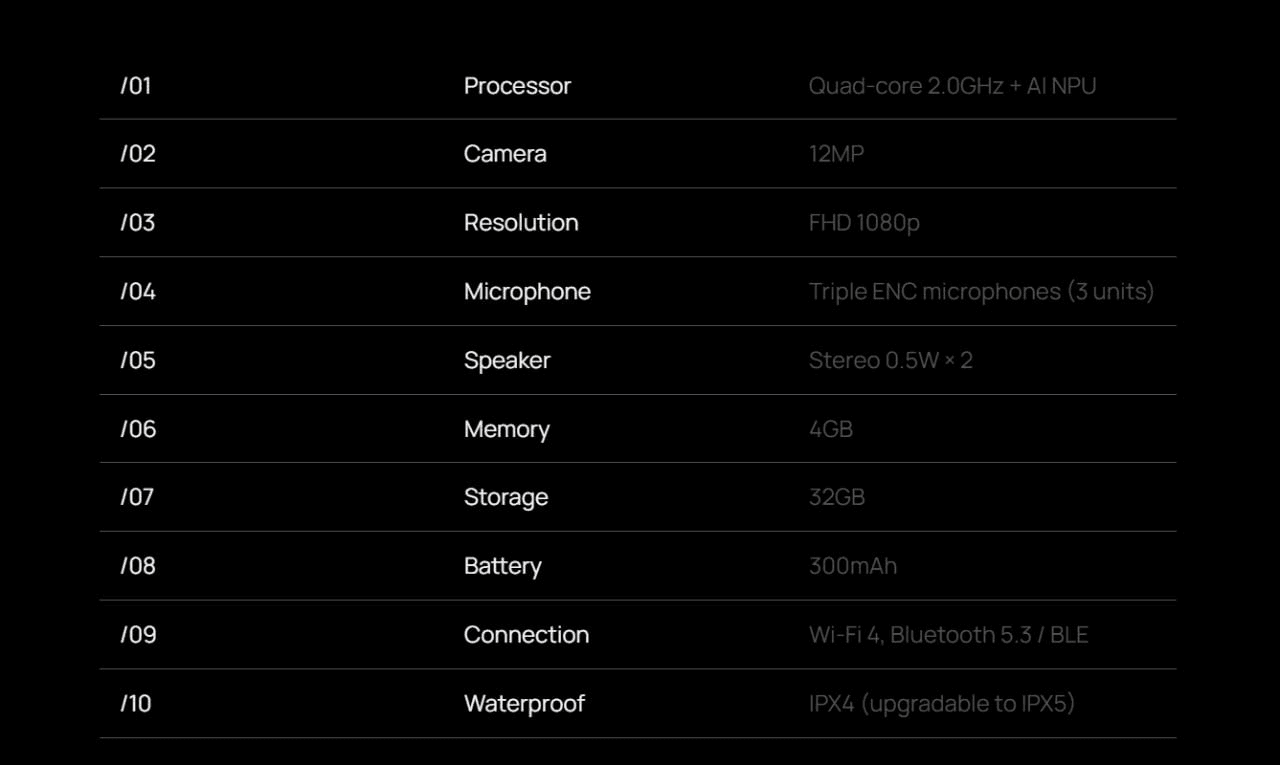Viewport: 1280px width, 765px height.
Task: Click the /10 row number
Action: coord(136,704)
